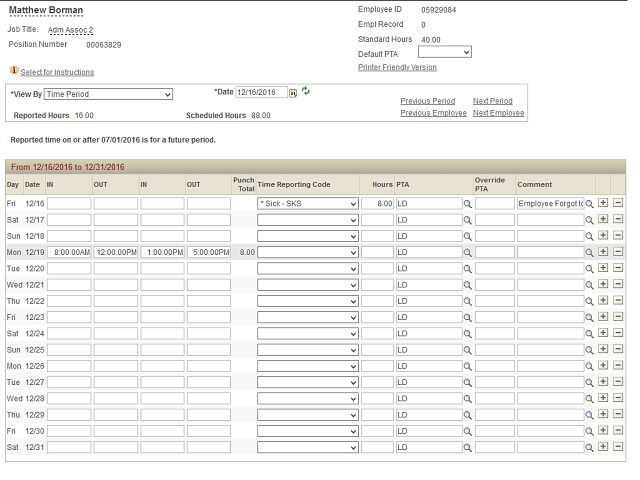The height and width of the screenshot is (480, 640).
Task: Add a row using plus on Mon 12/19
Action: (603, 252)
